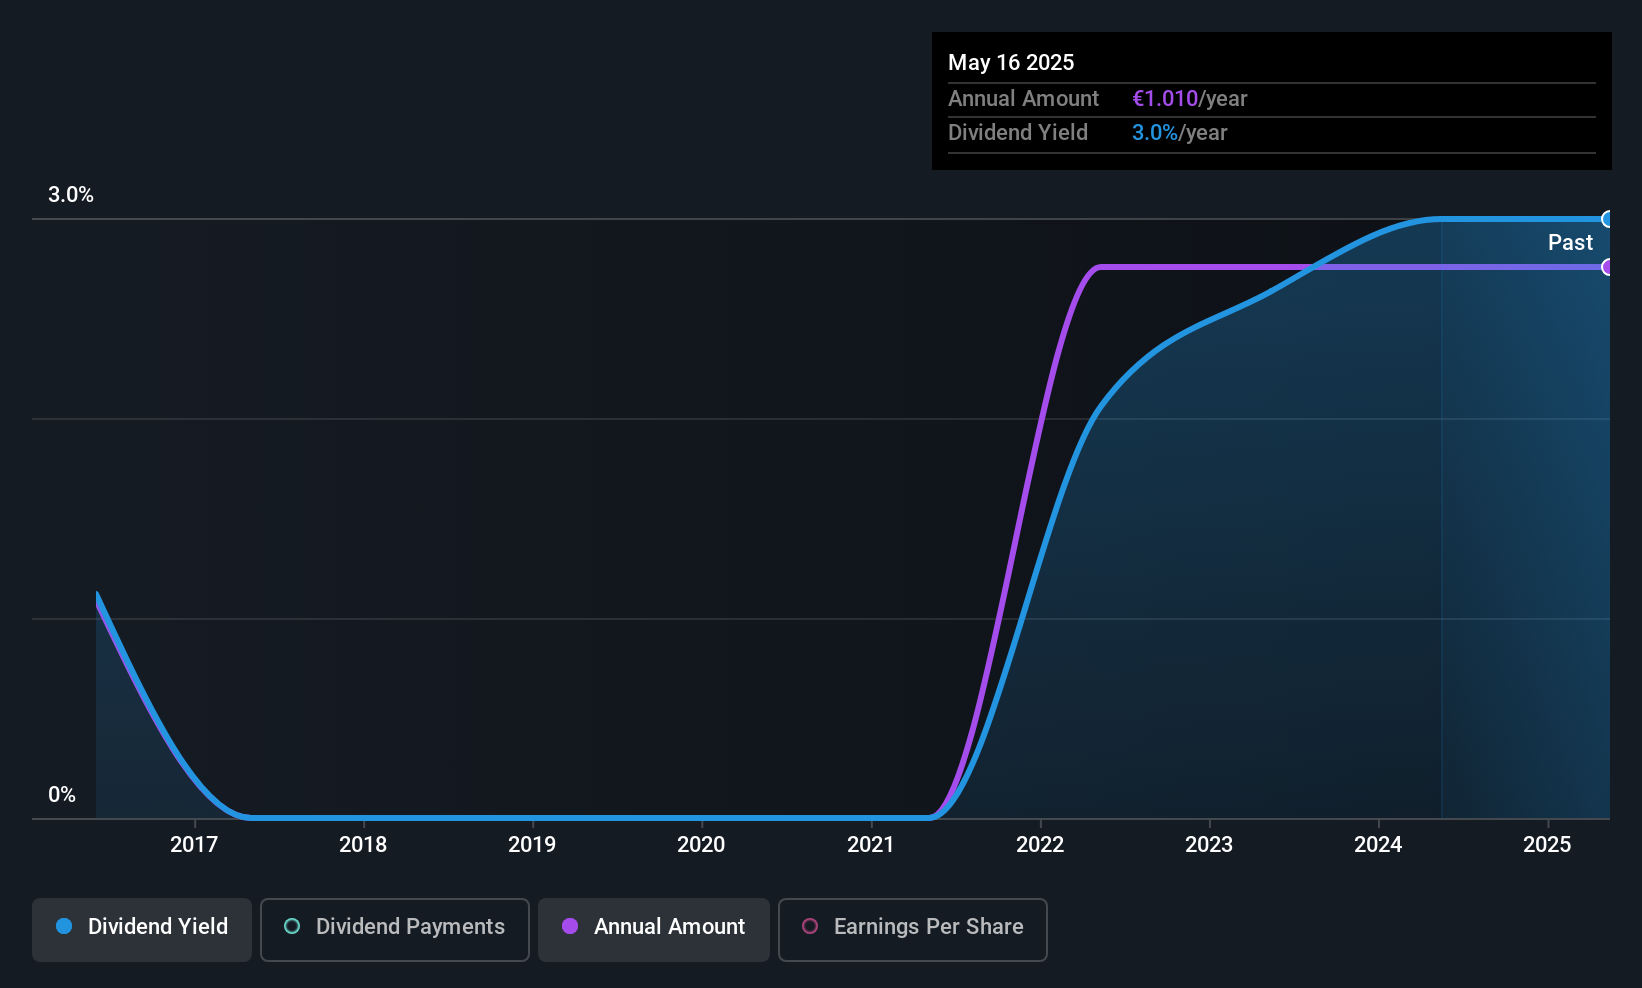Click the 0% y-axis label
The image size is (1642, 988).
pyautogui.click(x=62, y=795)
